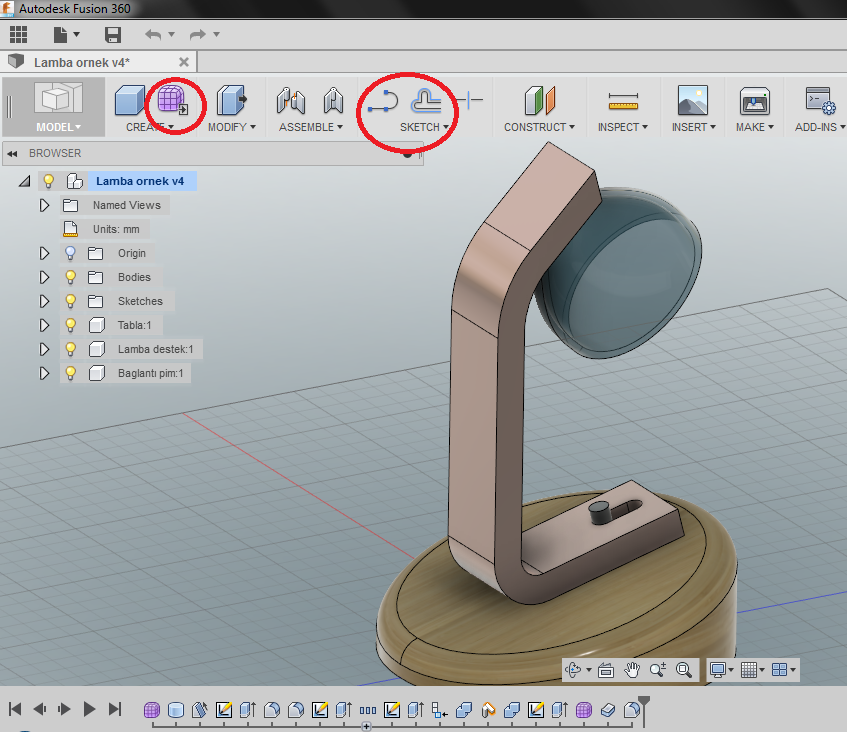Viewport: 847px width, 732px height.
Task: Open the SKETCH menu
Action: [424, 127]
